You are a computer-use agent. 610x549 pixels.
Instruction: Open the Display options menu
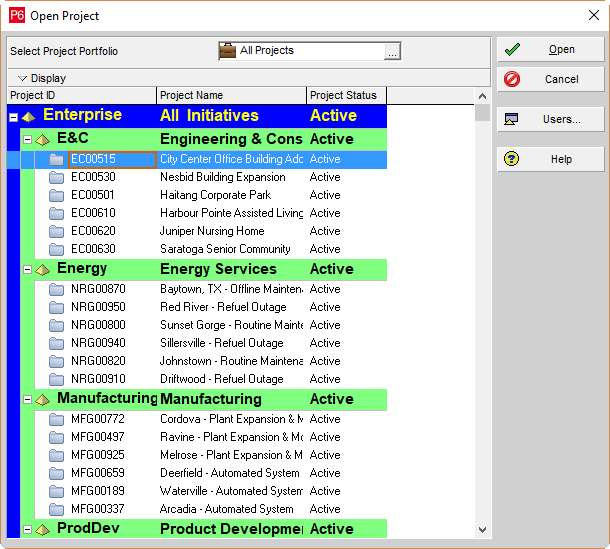coord(42,78)
